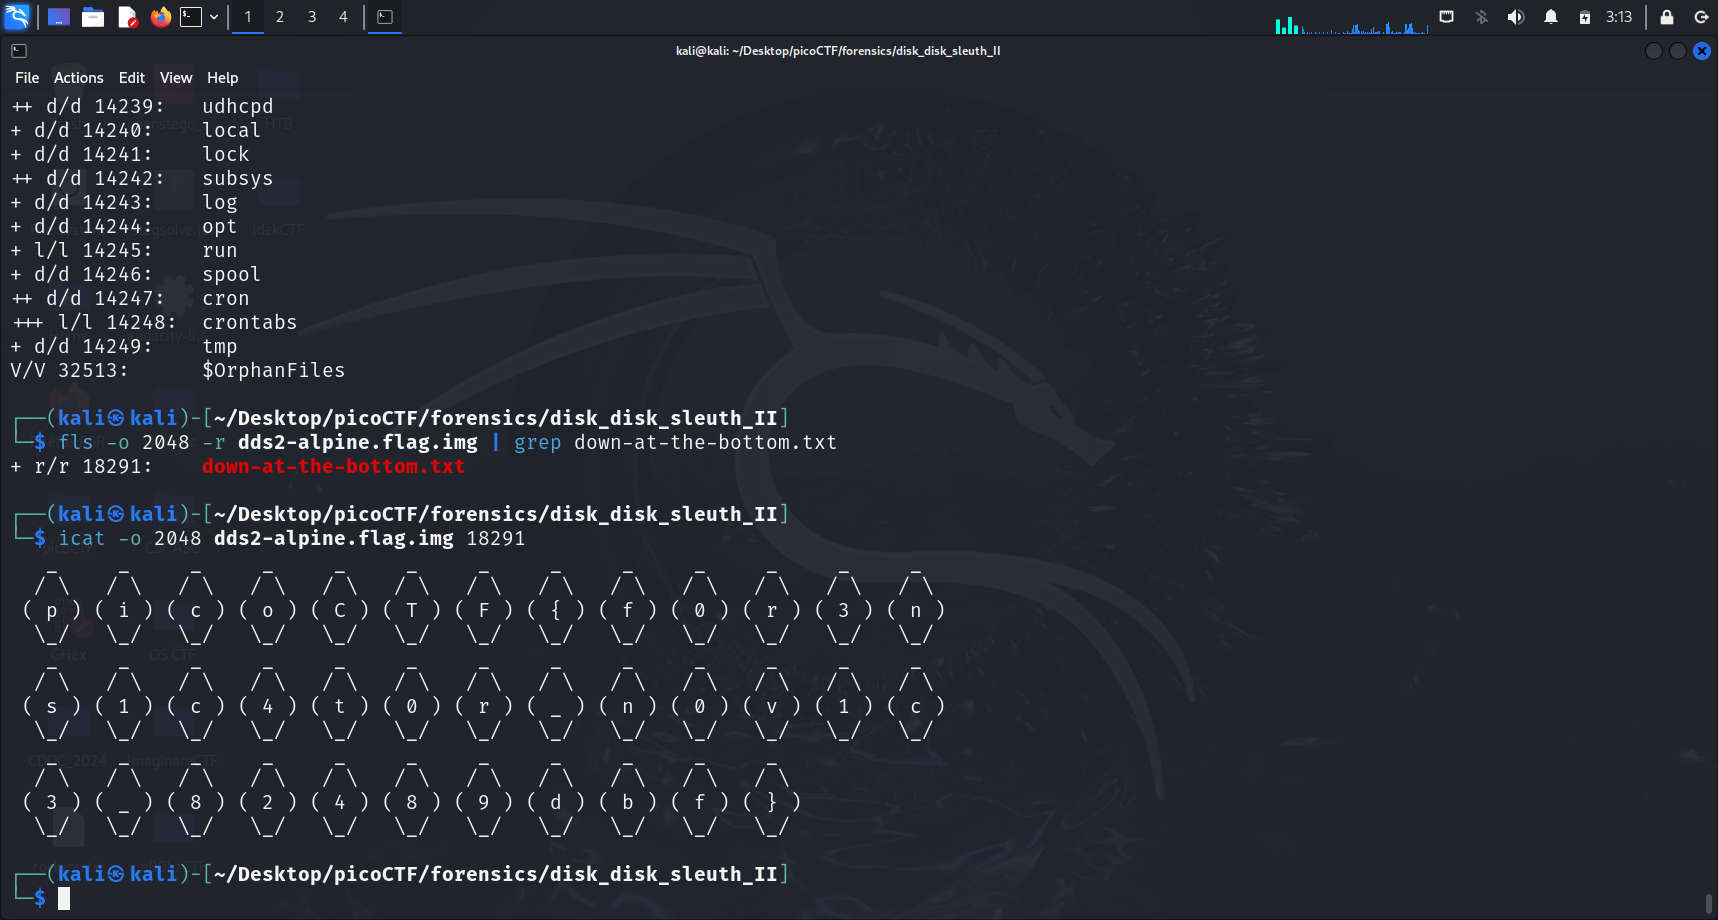Click the battery power manager icon
The image size is (1718, 920).
1584,17
